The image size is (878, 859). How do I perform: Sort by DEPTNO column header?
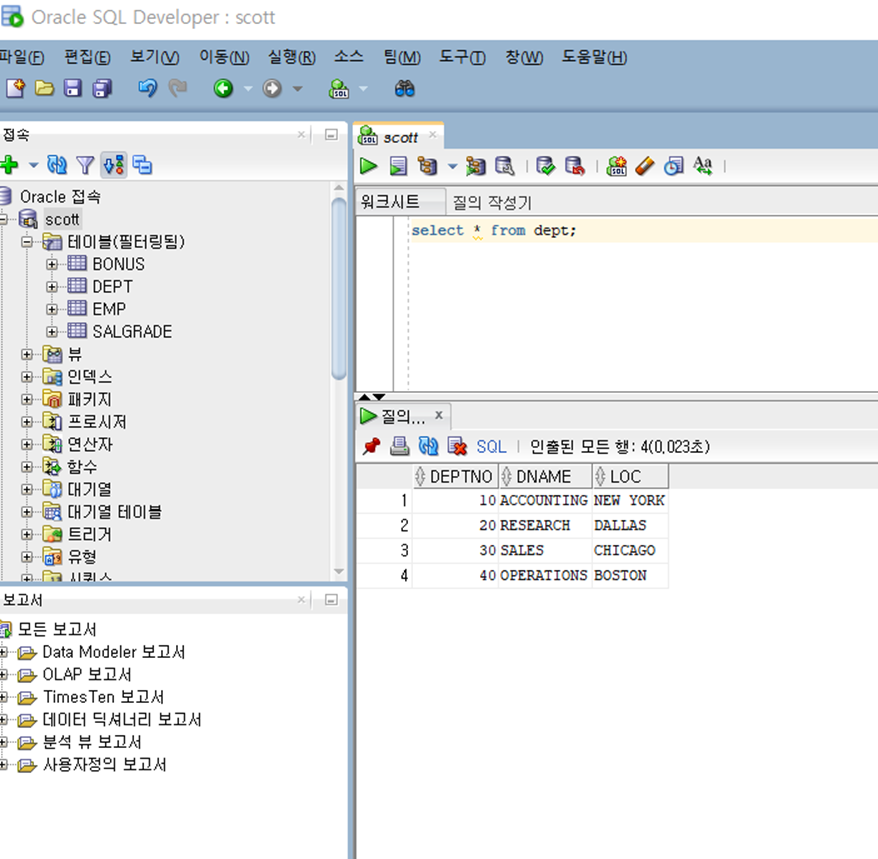455,477
